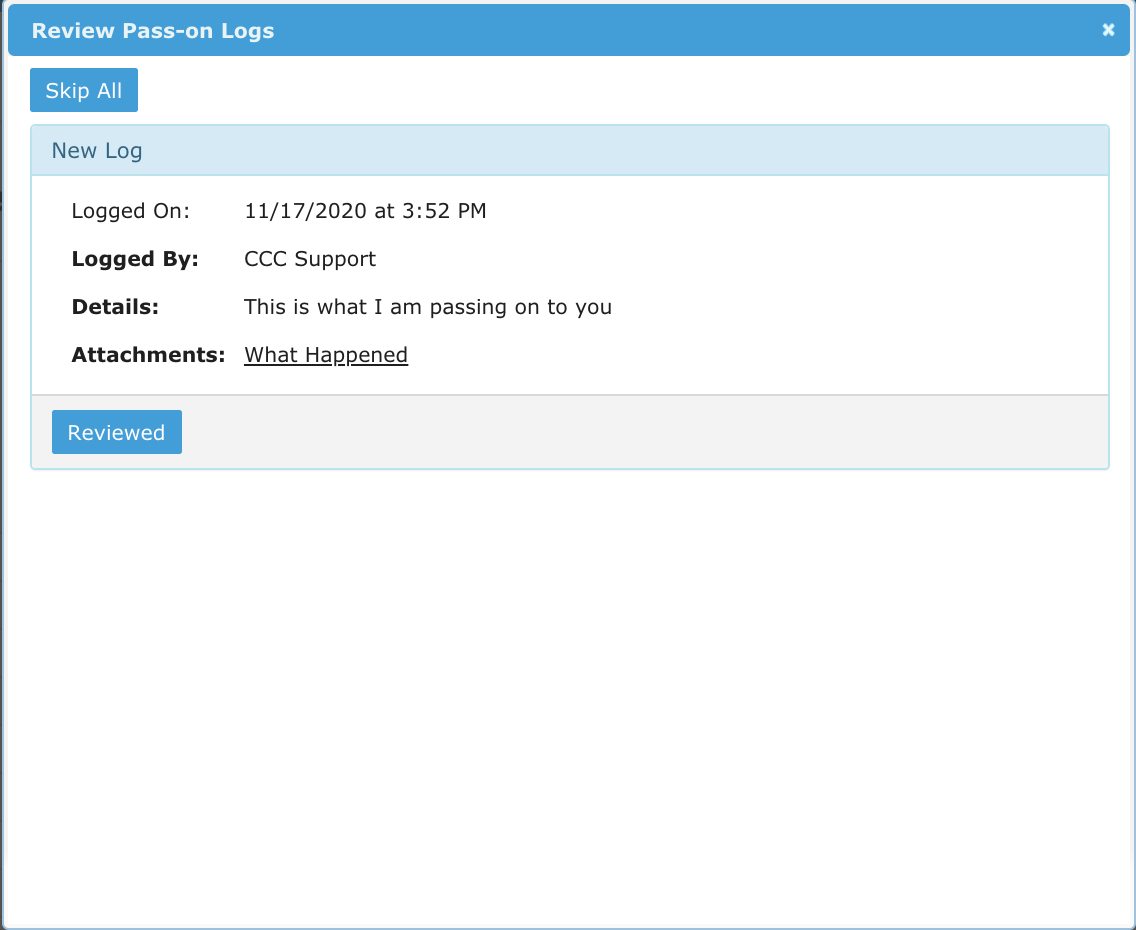Click the Details label
Image resolution: width=1136 pixels, height=930 pixels.
[x=115, y=307]
